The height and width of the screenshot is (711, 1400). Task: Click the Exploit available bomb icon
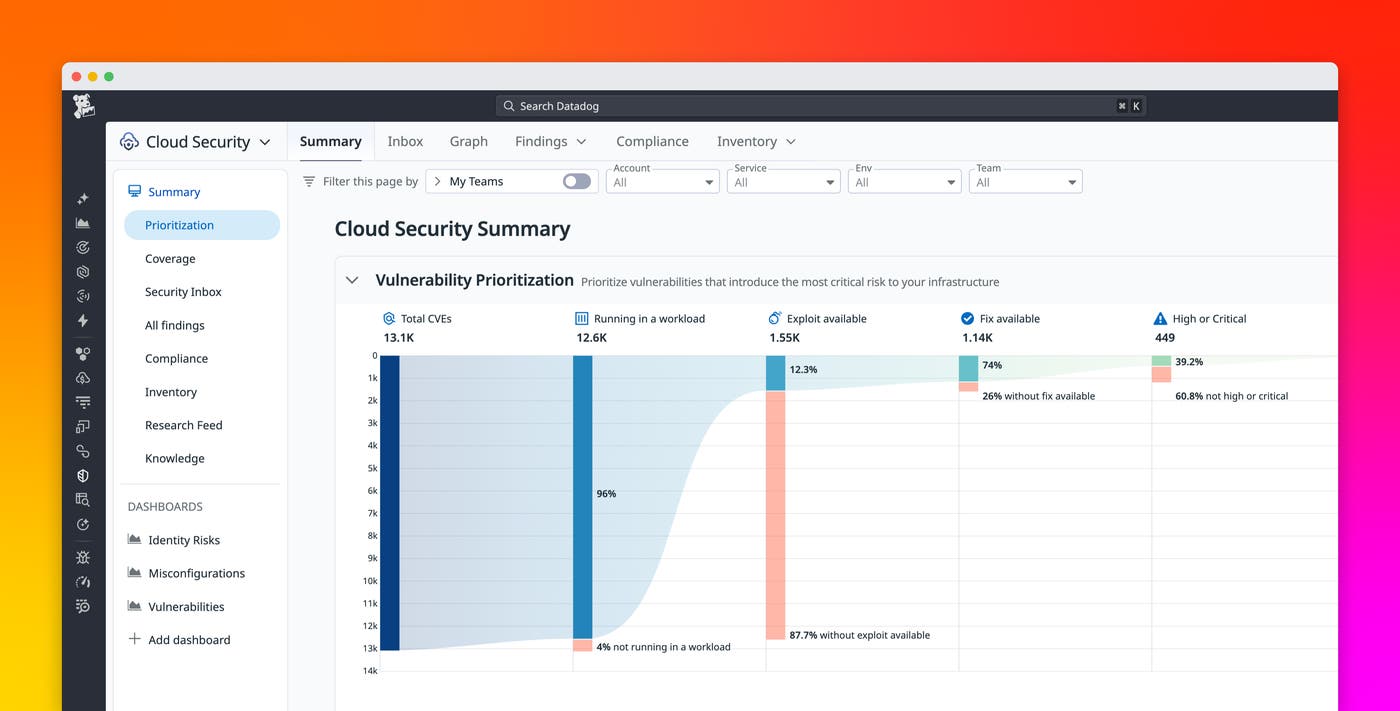774,318
